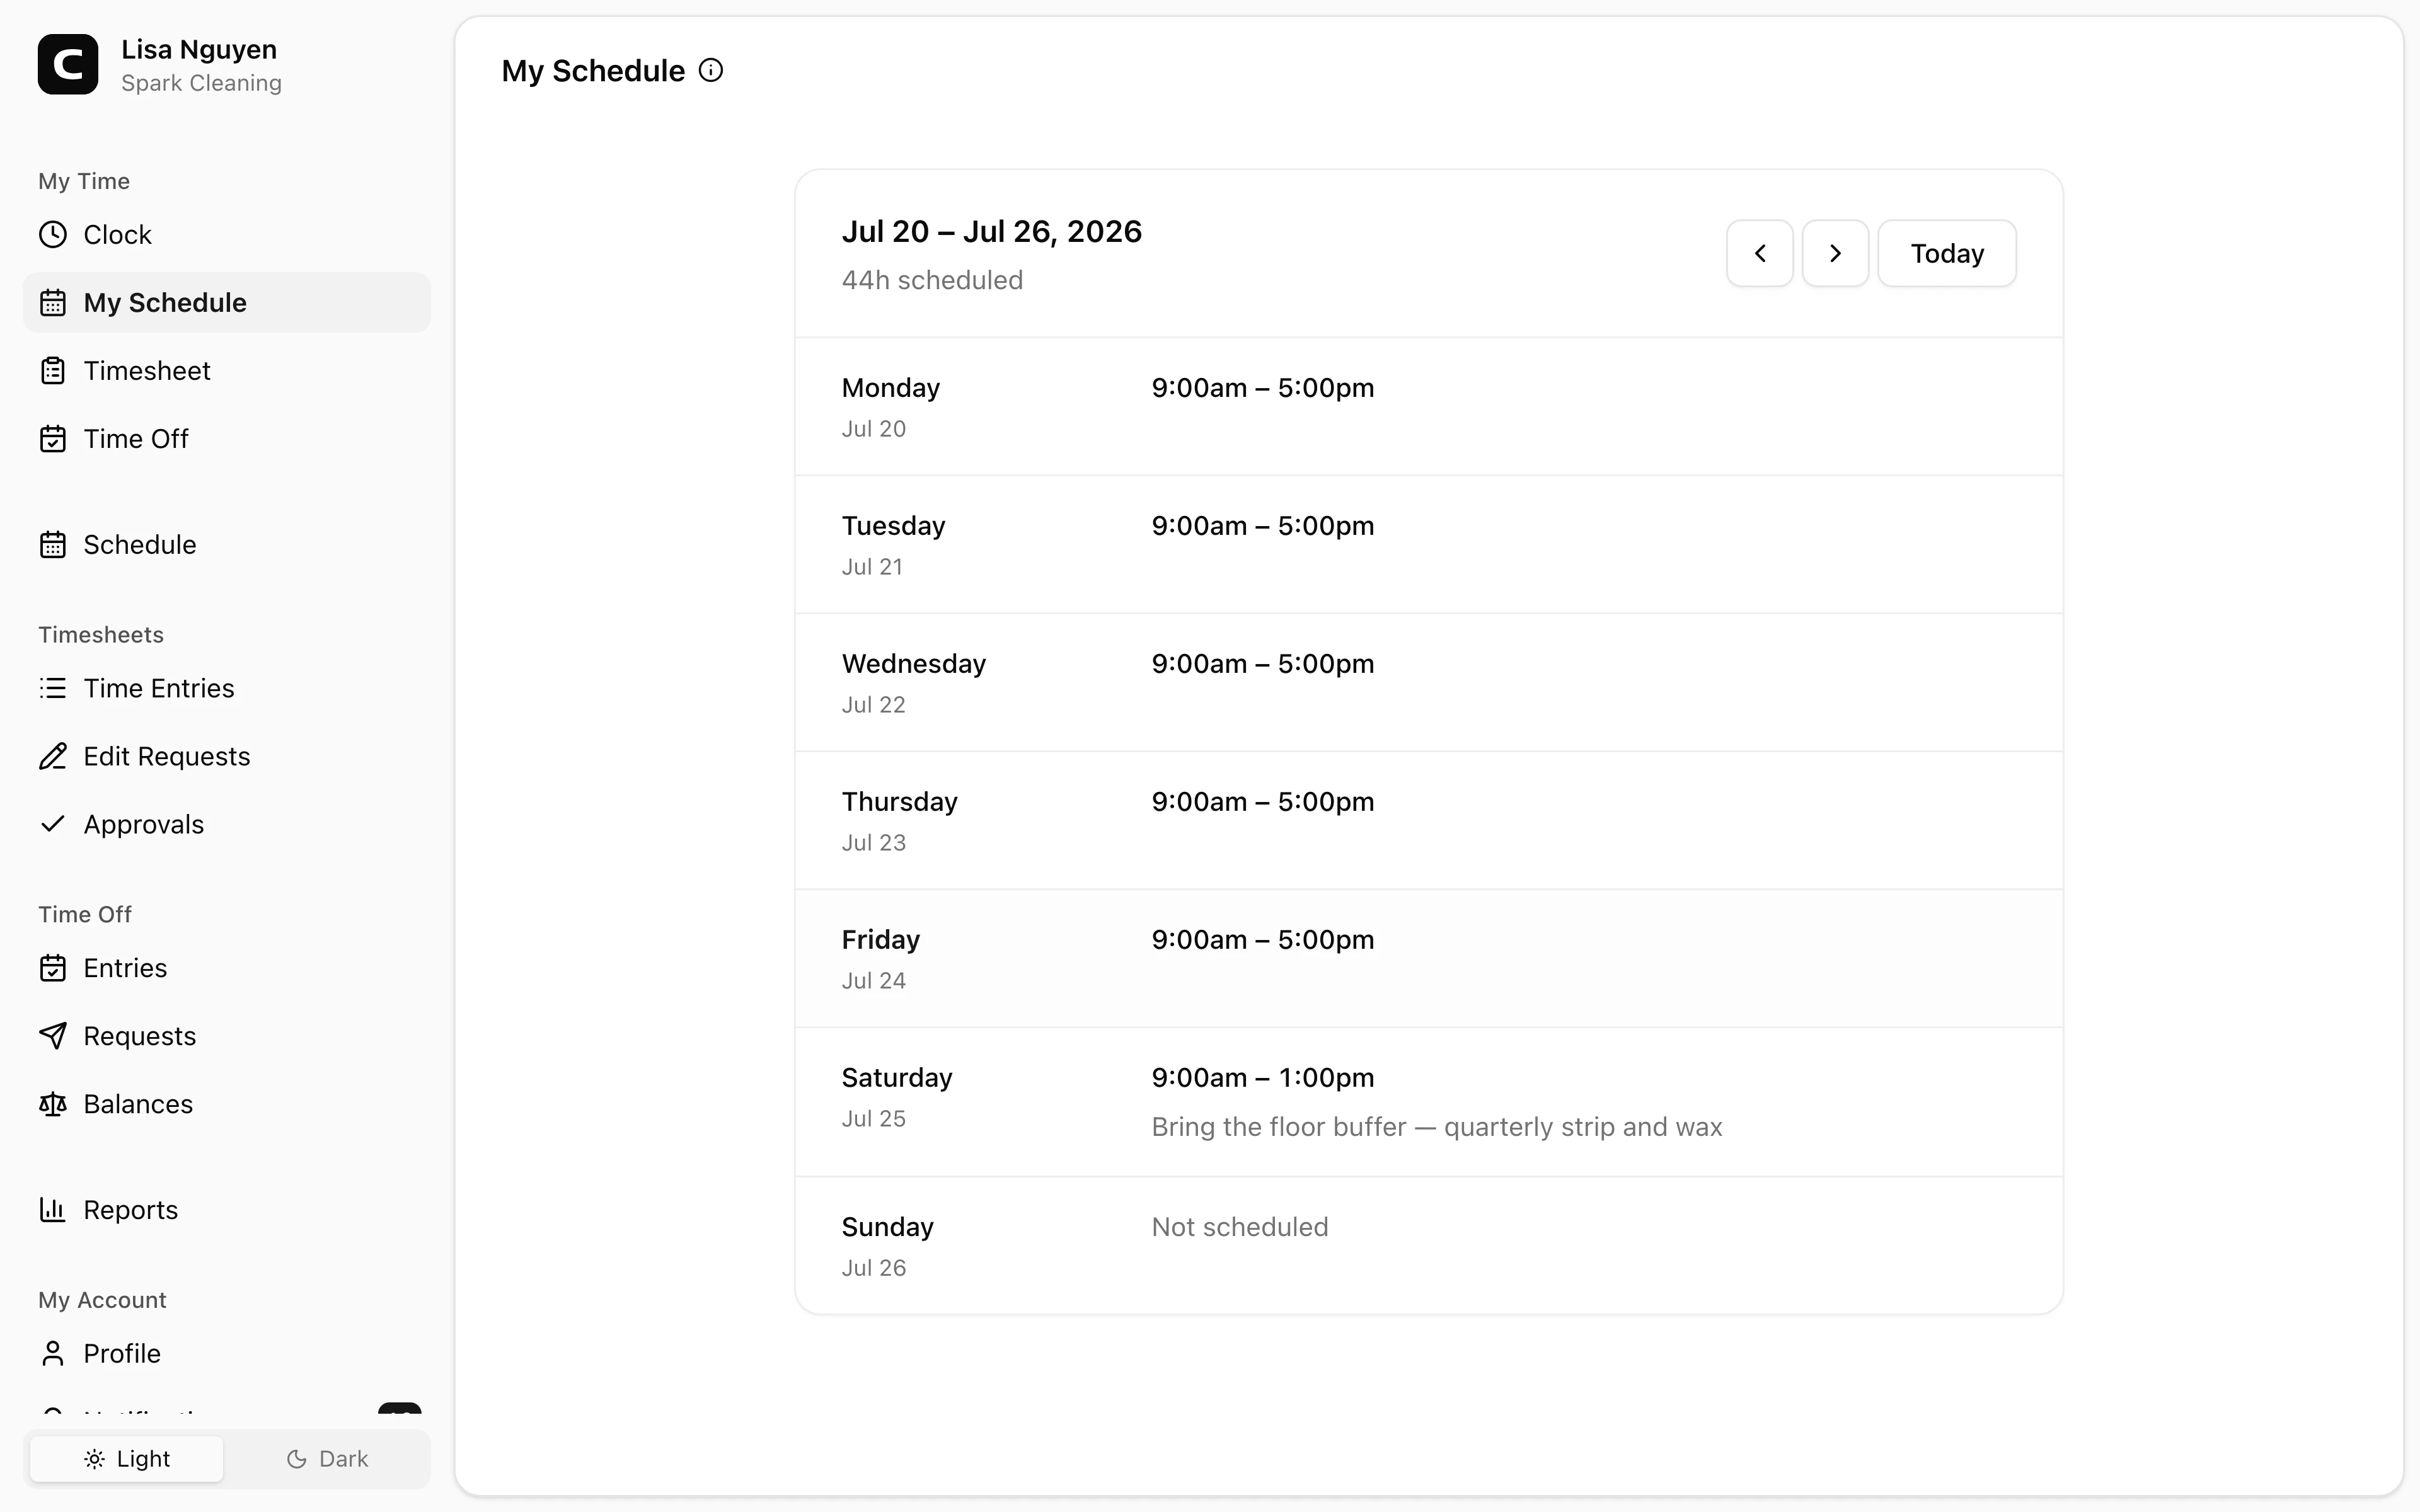Screen dimensions: 2420x1512
Task: Click the My Time Off calendar-check icon
Action: coord(53,439)
